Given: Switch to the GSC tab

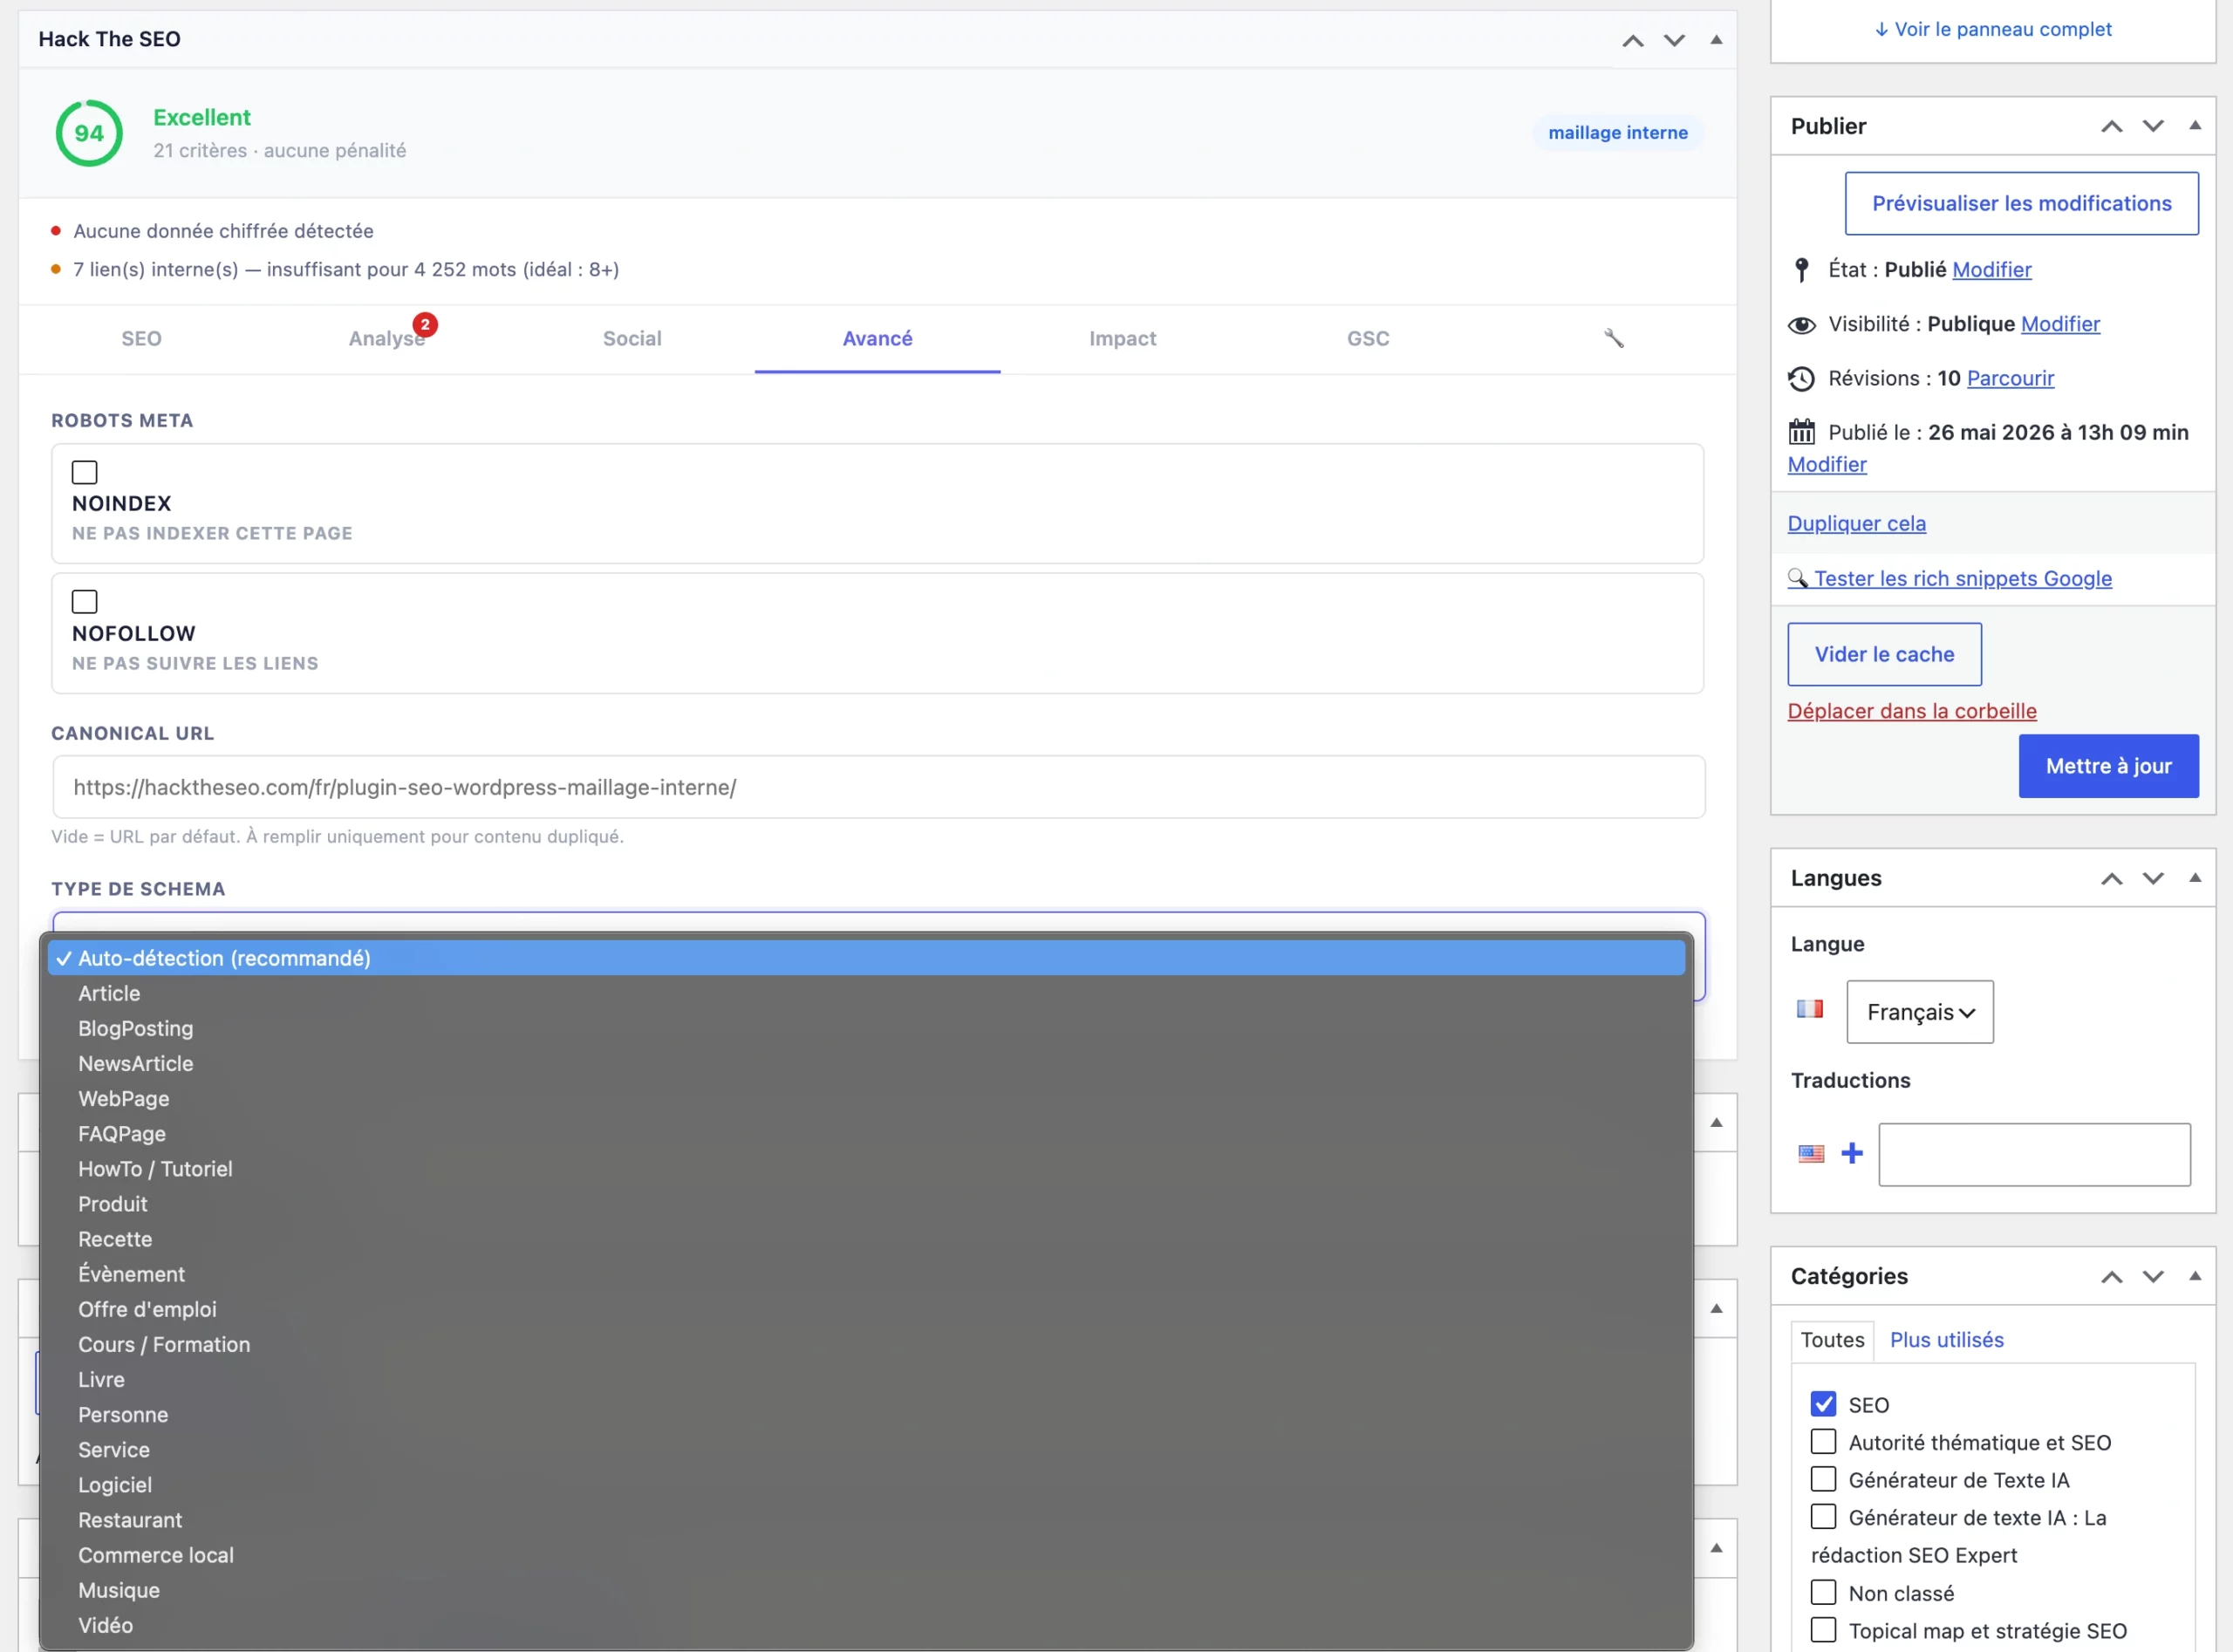Looking at the screenshot, I should point(1368,339).
